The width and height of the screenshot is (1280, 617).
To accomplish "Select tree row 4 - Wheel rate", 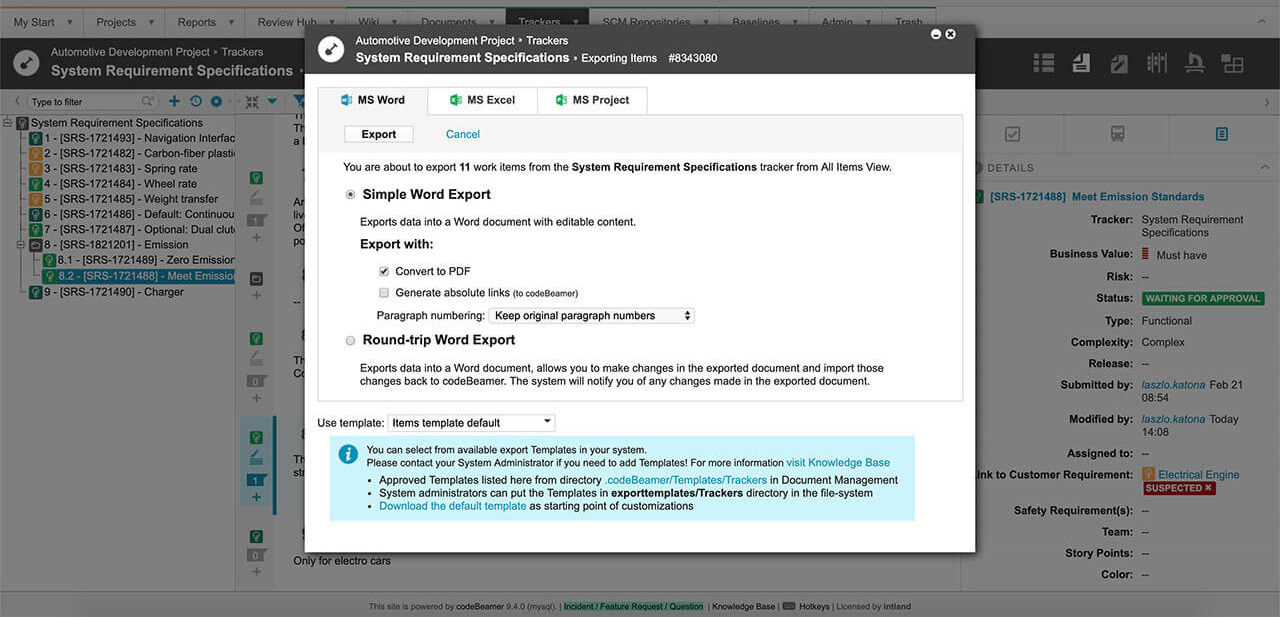I will [120, 184].
